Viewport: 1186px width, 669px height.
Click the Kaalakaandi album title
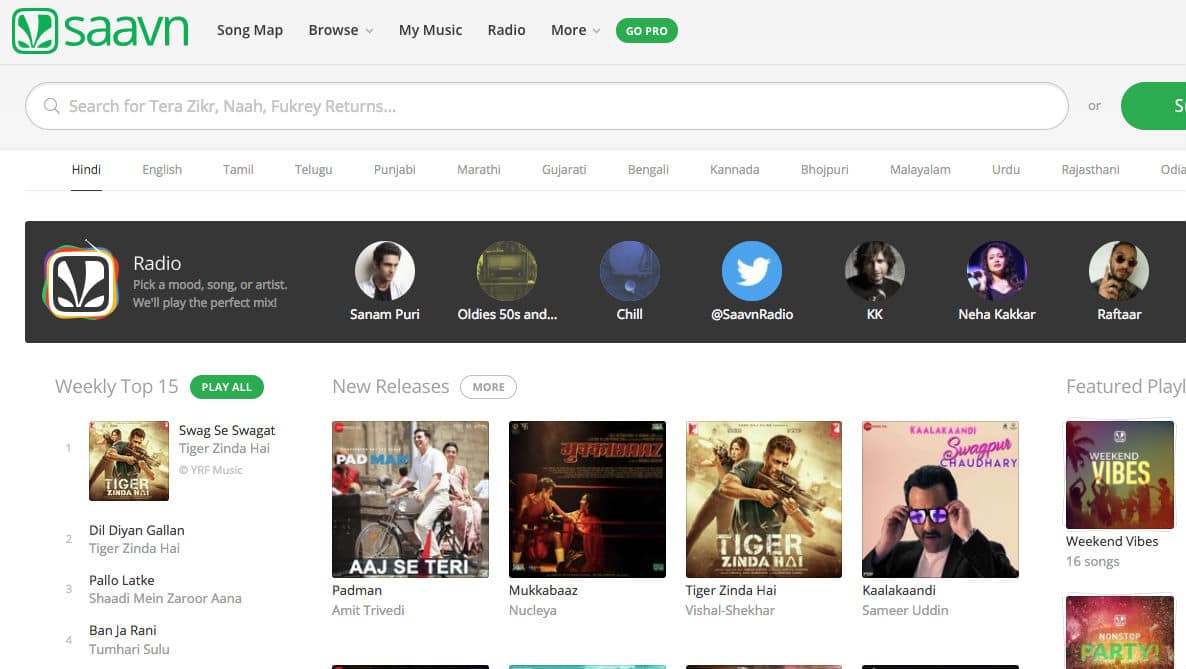tap(899, 590)
